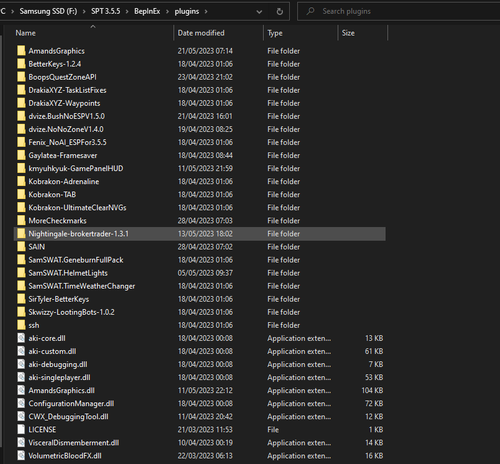Open the AmandsGraphics folder icon
The width and height of the screenshot is (500, 464).
(x=21, y=51)
